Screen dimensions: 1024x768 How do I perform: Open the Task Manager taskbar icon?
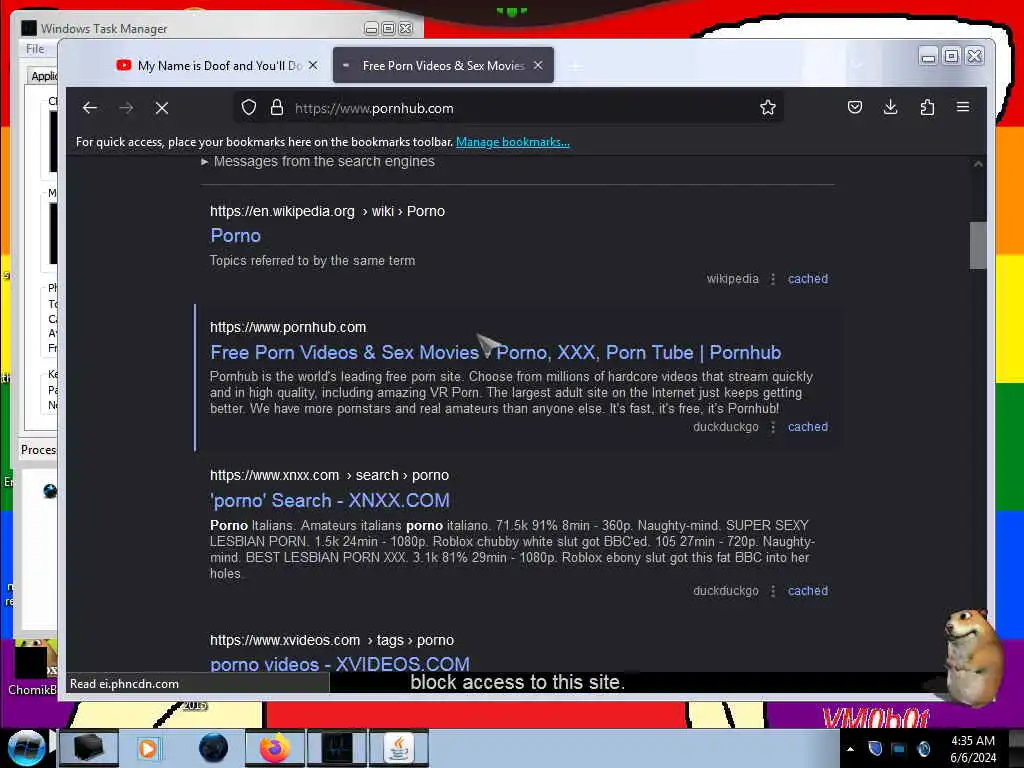337,748
